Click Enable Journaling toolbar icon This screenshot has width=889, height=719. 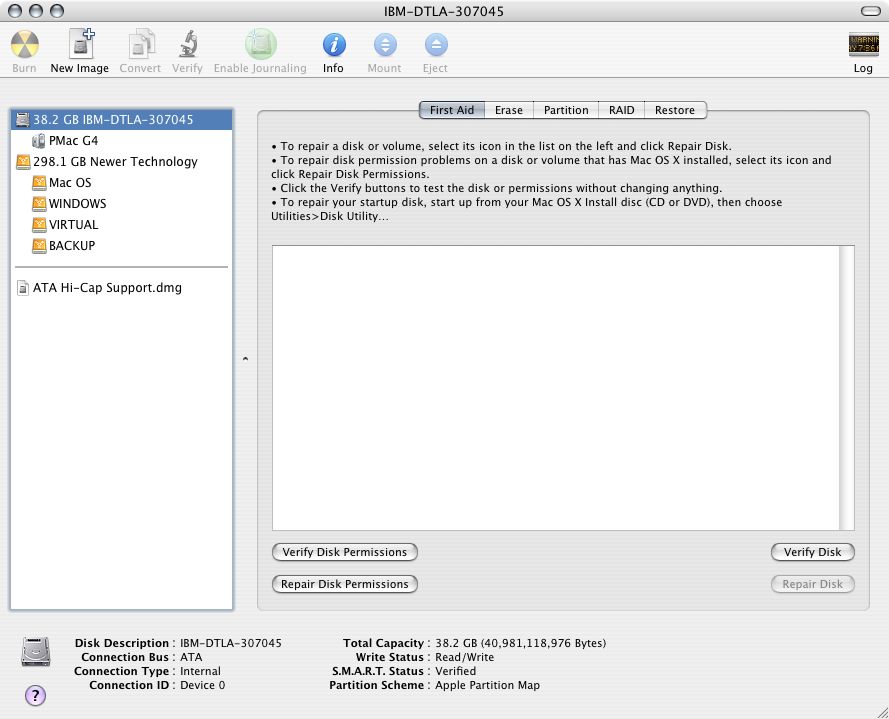[260, 44]
